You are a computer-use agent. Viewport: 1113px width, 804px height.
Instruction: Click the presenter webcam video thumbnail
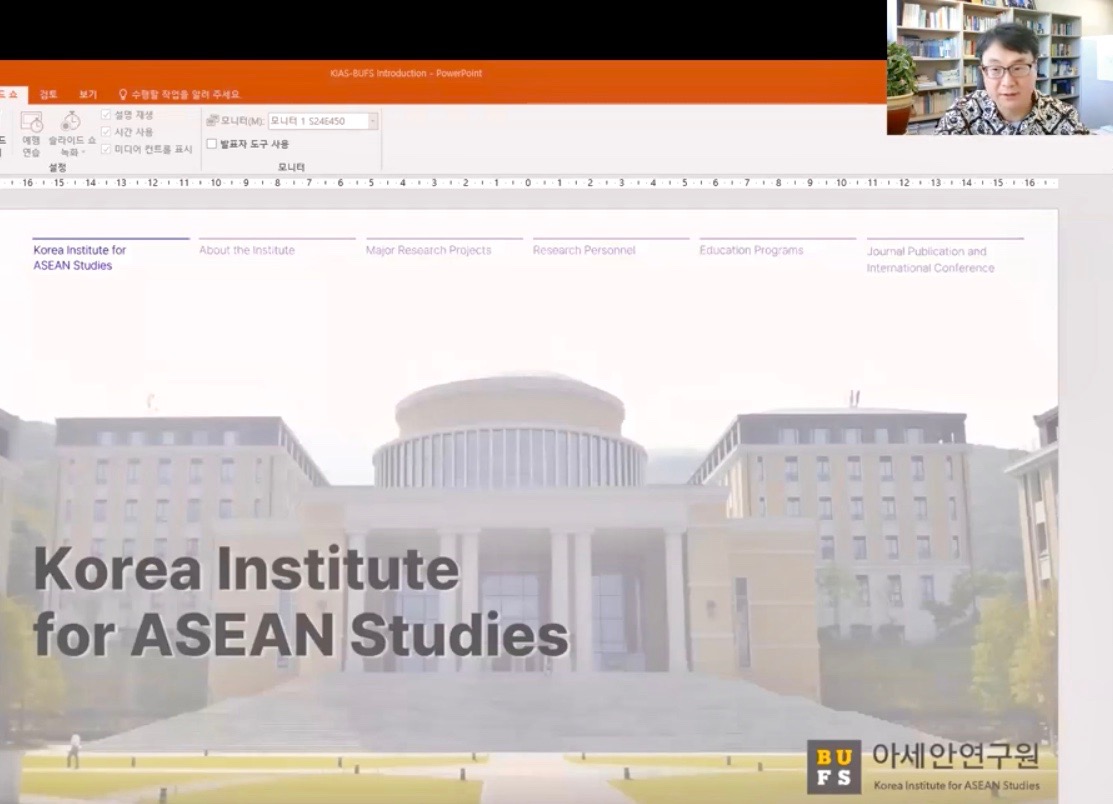999,67
